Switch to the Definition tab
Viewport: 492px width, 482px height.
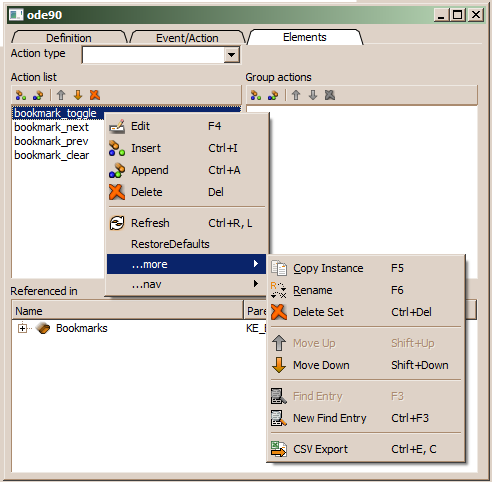tap(69, 38)
